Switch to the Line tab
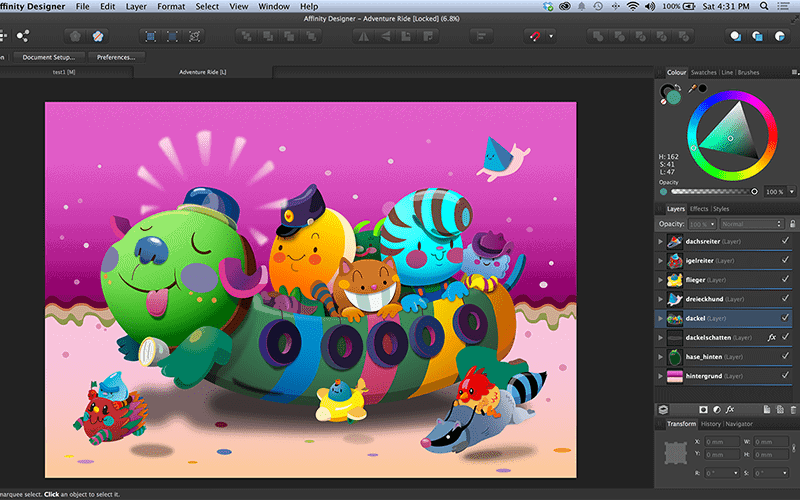 pyautogui.click(x=727, y=72)
